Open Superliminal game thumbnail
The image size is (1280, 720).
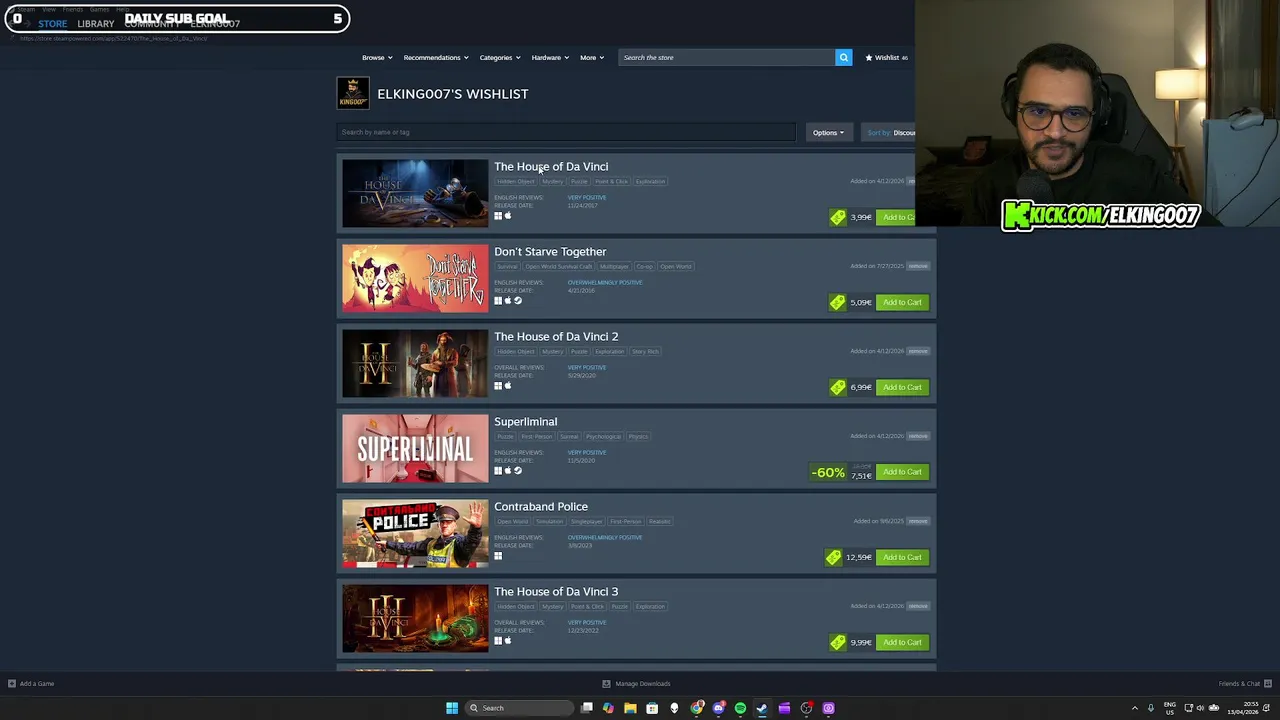[415, 448]
